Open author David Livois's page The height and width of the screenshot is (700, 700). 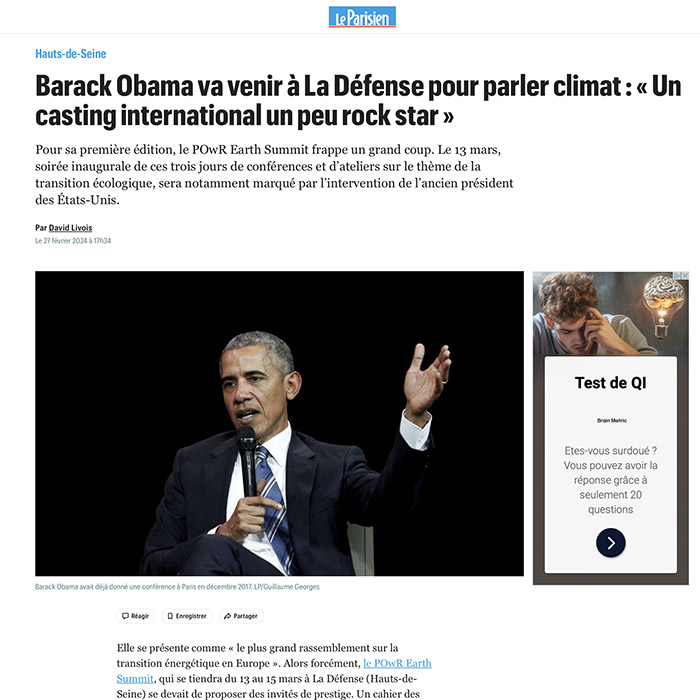[70, 228]
